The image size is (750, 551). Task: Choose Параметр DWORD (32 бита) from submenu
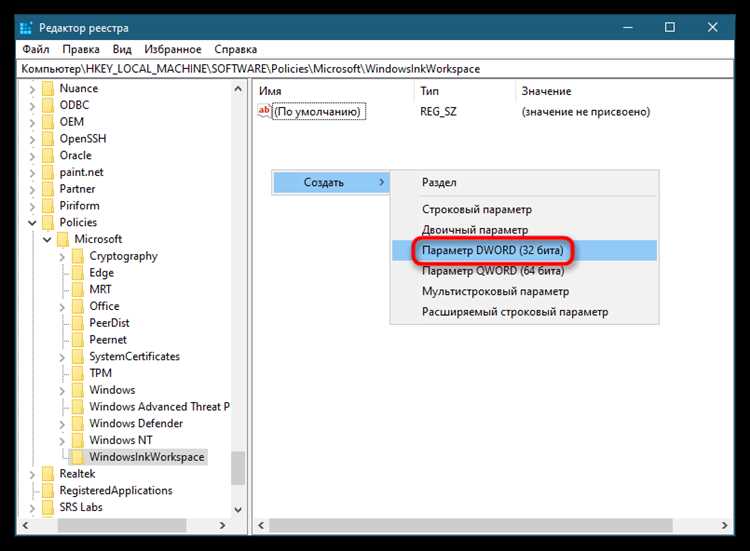click(524, 250)
